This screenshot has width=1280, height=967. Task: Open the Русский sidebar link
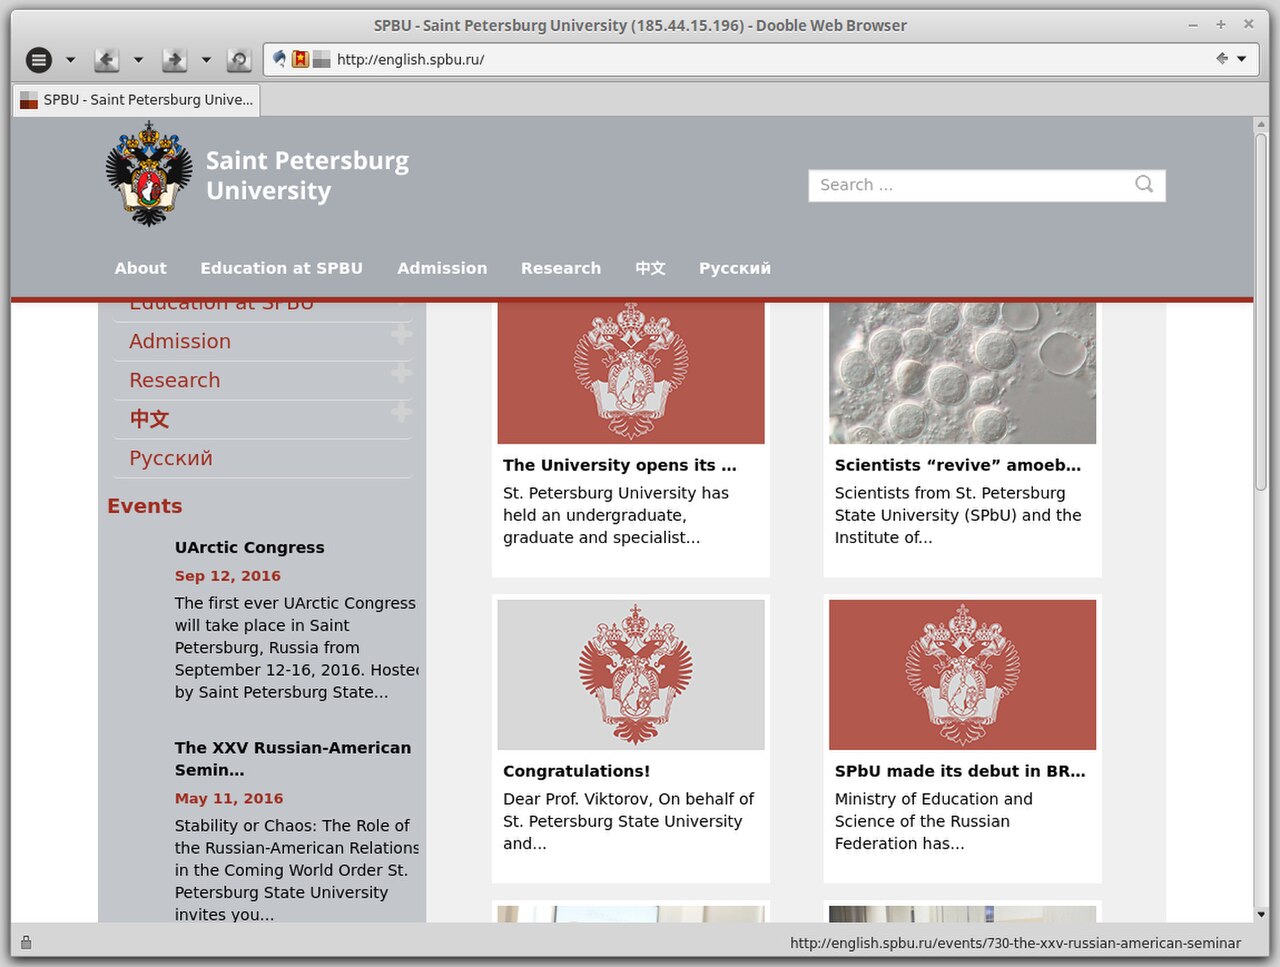click(171, 458)
